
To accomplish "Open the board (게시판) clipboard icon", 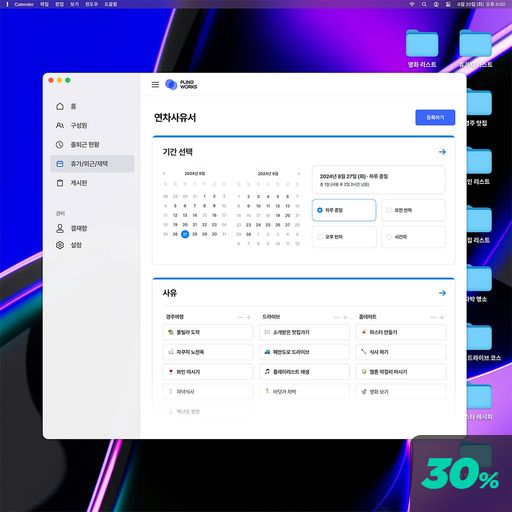I will click(x=60, y=183).
